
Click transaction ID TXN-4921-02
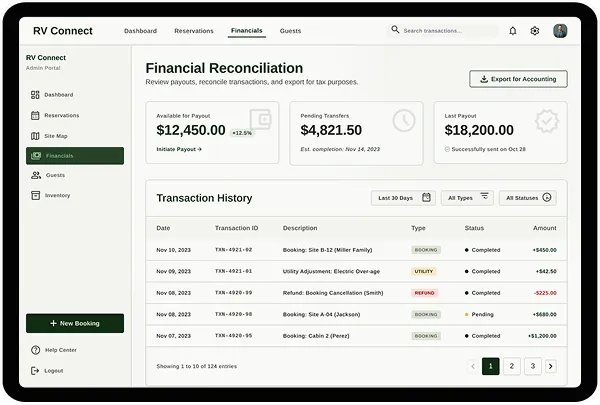(x=233, y=250)
